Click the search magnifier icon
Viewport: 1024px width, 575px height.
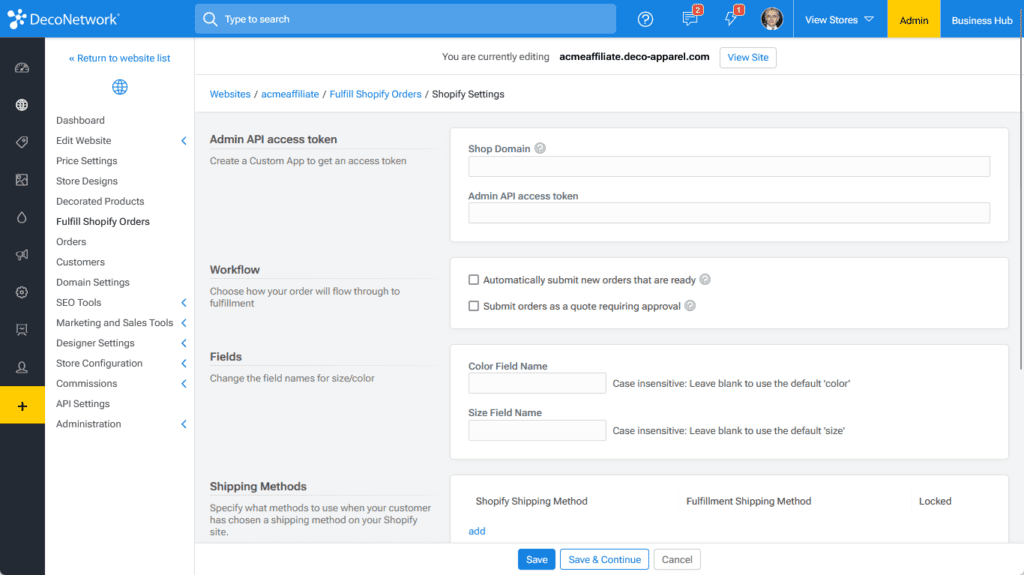210,19
